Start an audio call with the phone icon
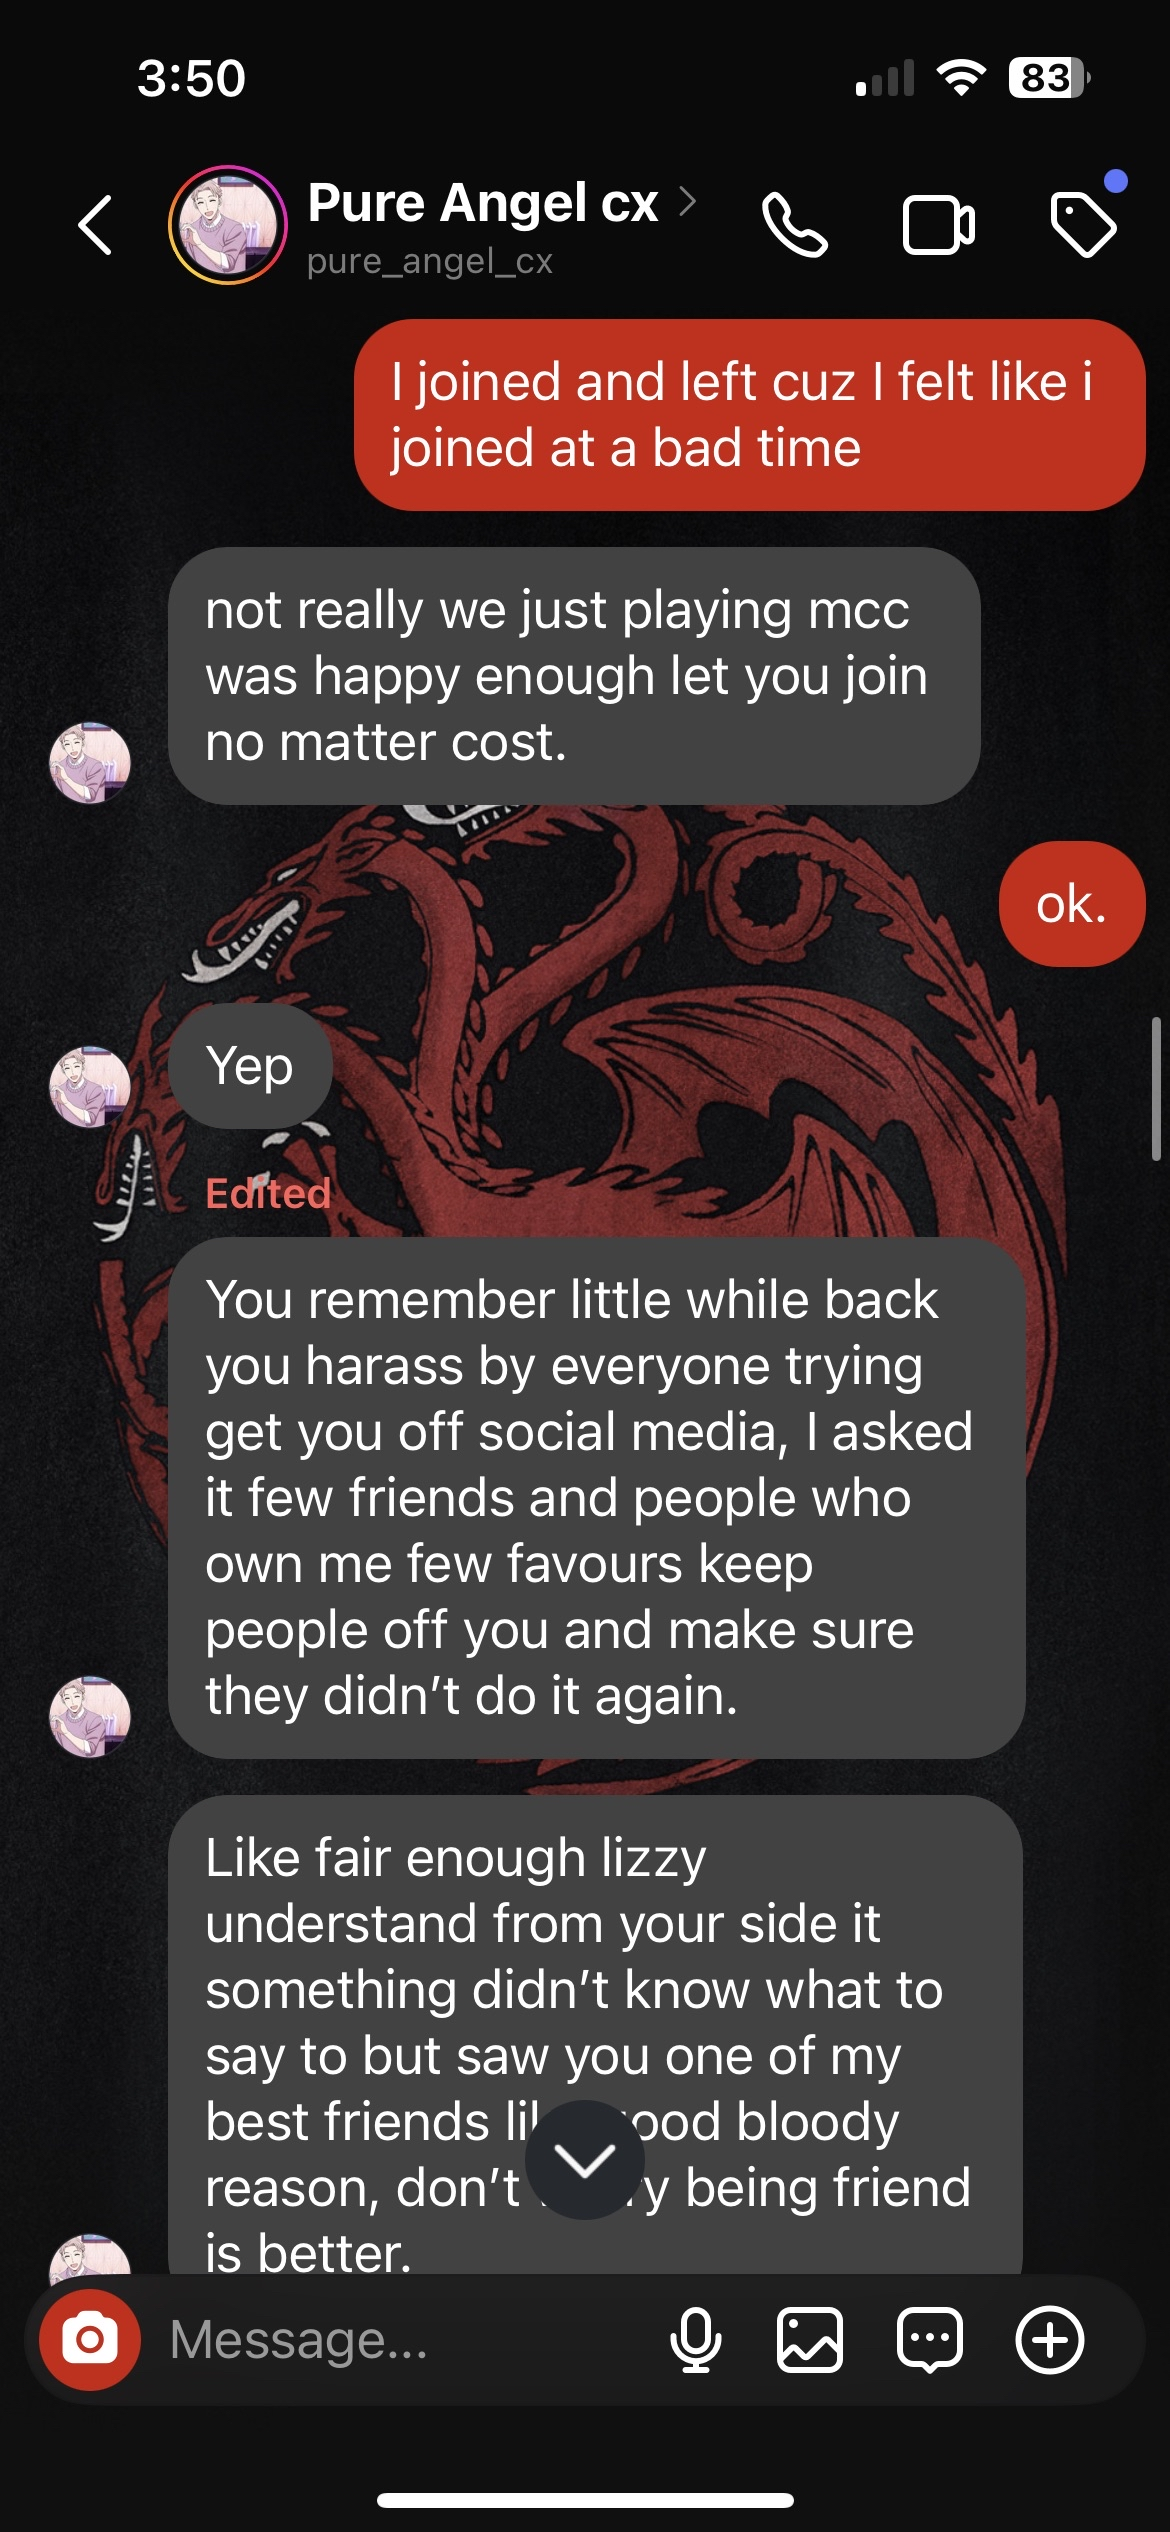The width and height of the screenshot is (1170, 2532). [795, 225]
